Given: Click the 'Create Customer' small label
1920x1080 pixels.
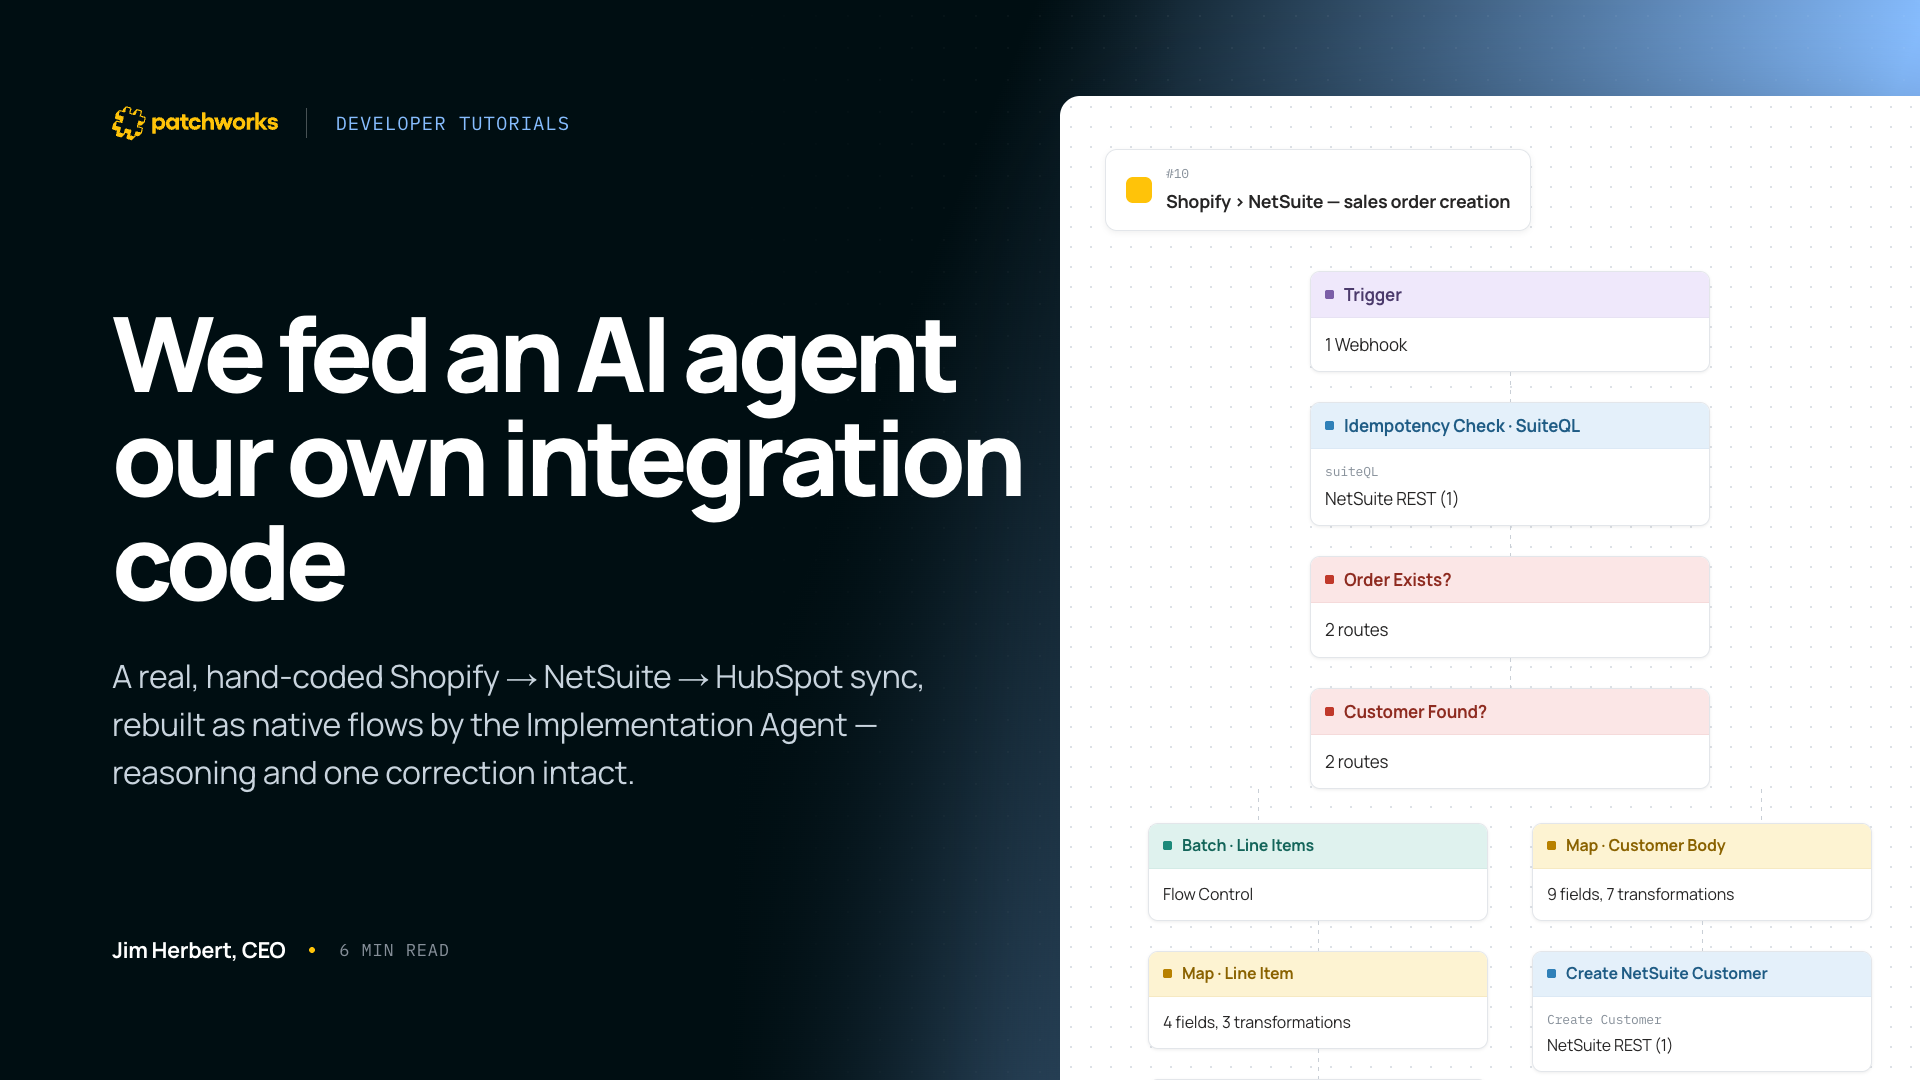Looking at the screenshot, I should coord(1604,1020).
